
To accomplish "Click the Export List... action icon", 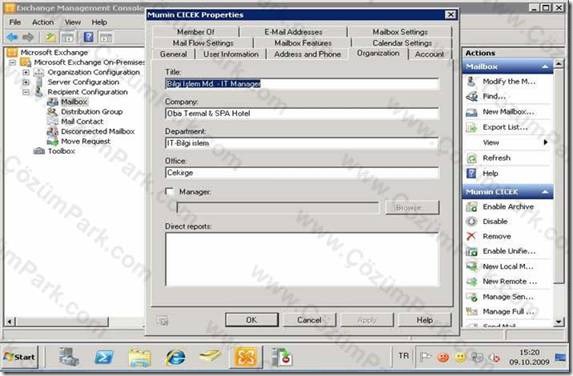I will pyautogui.click(x=471, y=127).
